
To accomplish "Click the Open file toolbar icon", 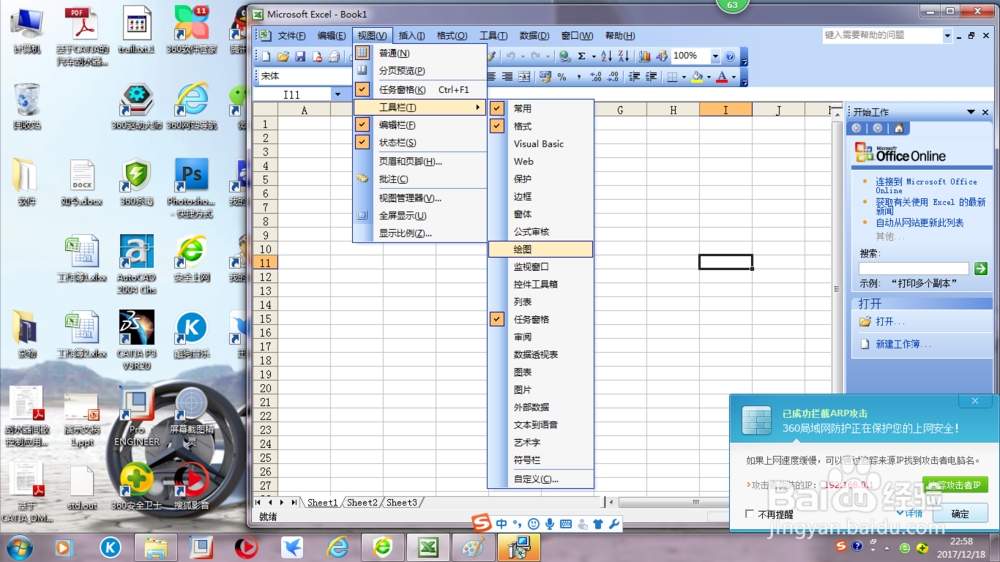I will click(283, 57).
